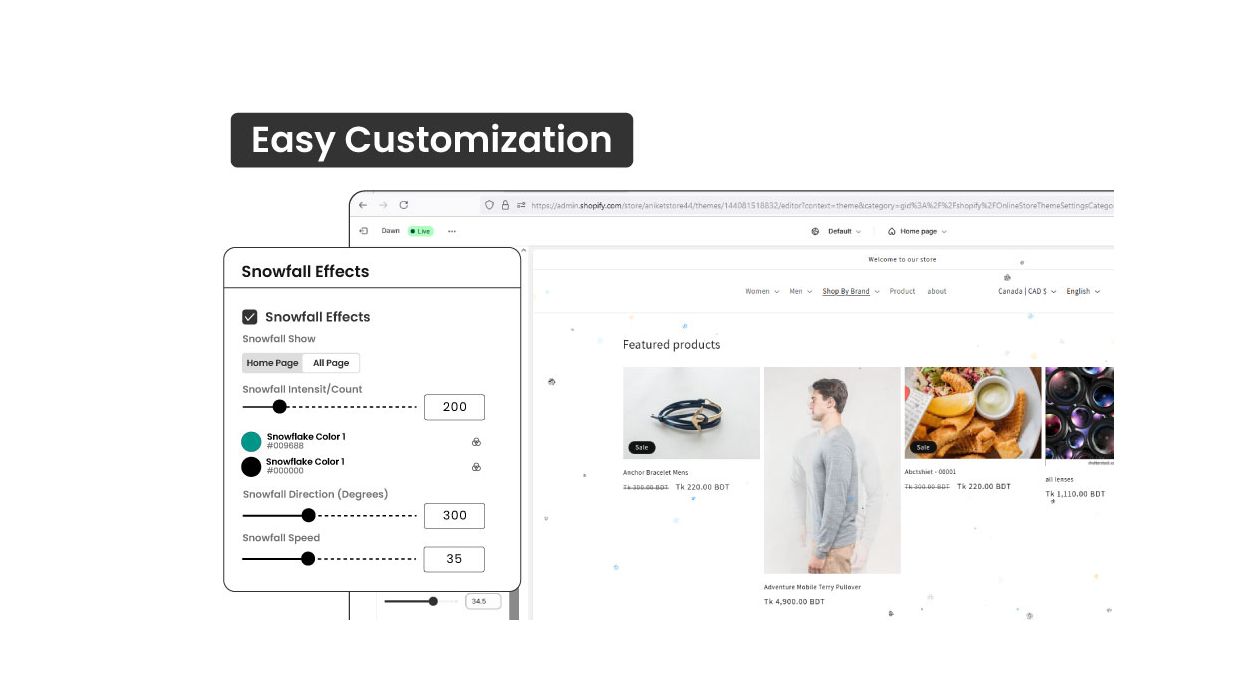Click the shield icon in address bar
1239x690 pixels.
coord(489,205)
